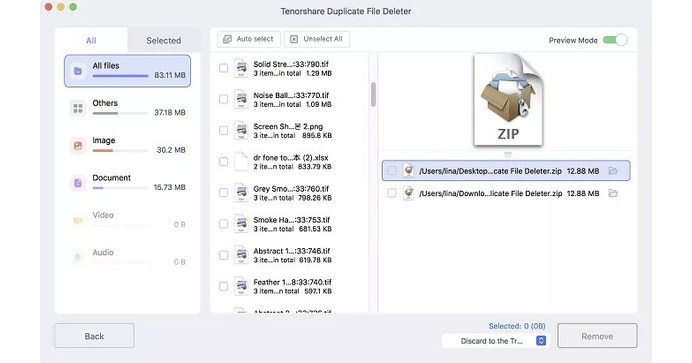Check the dr fone (2).xlsx checkbox

pos(224,161)
